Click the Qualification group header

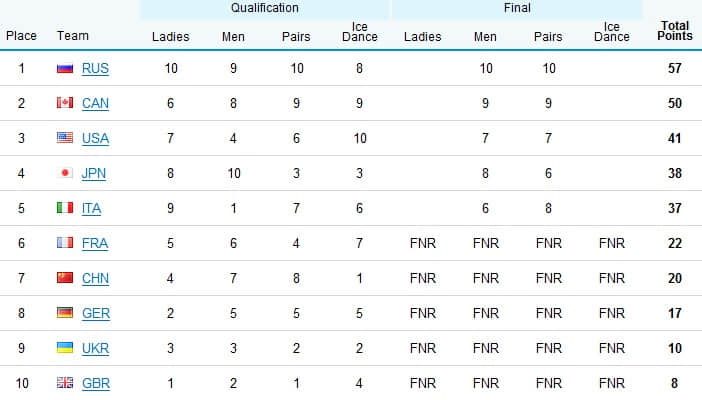pyautogui.click(x=265, y=8)
